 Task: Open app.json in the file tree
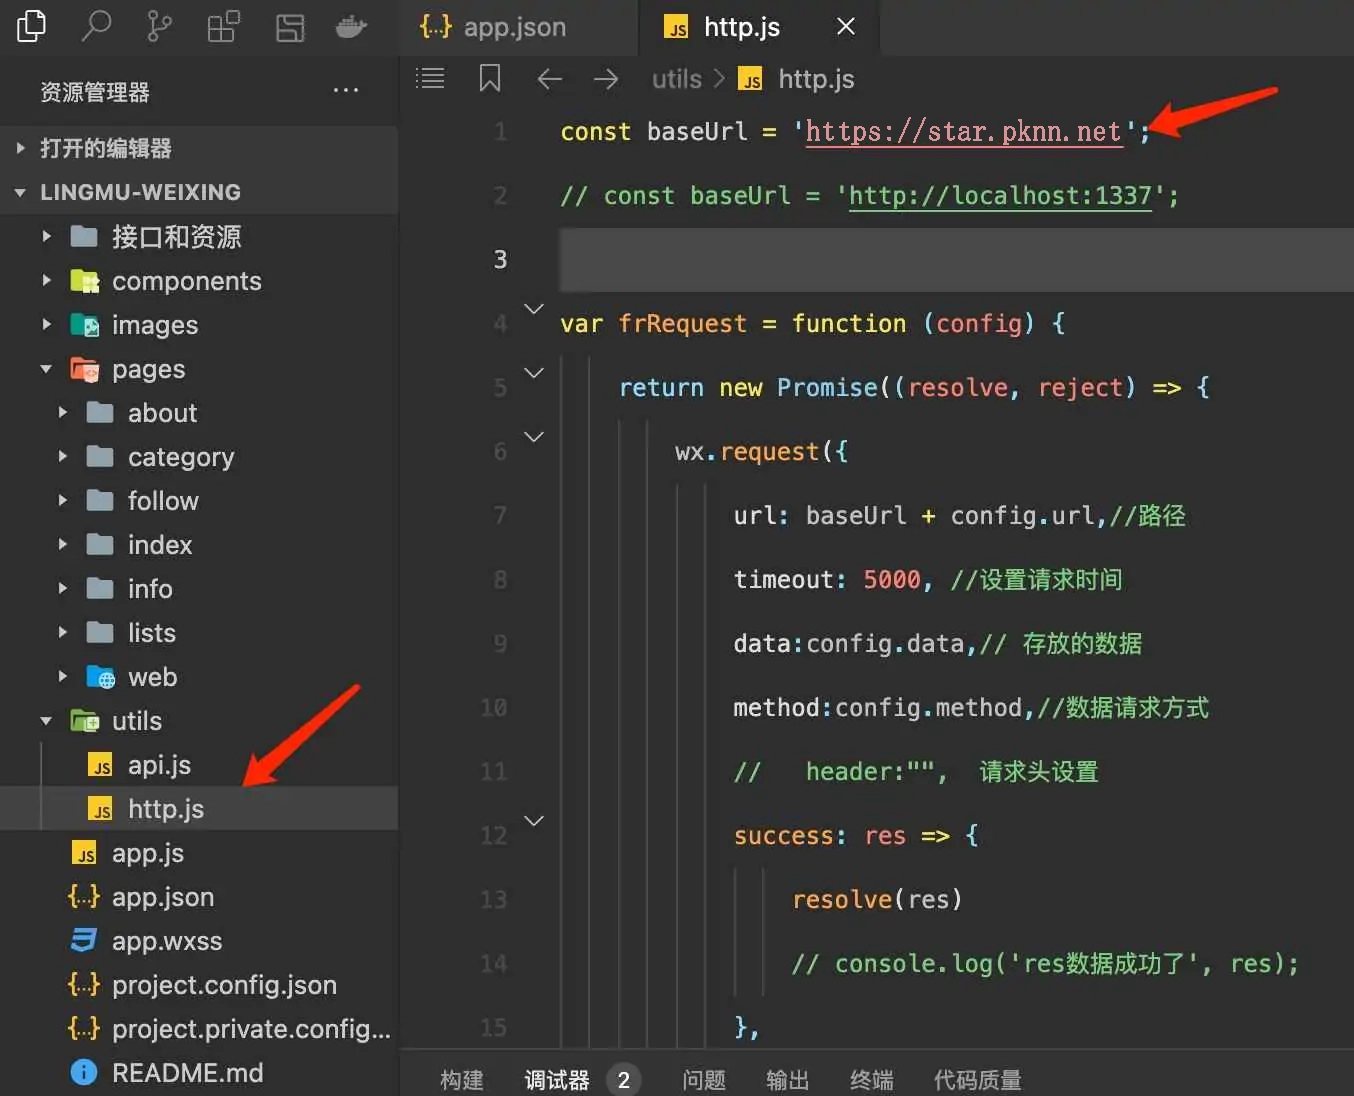(199, 897)
